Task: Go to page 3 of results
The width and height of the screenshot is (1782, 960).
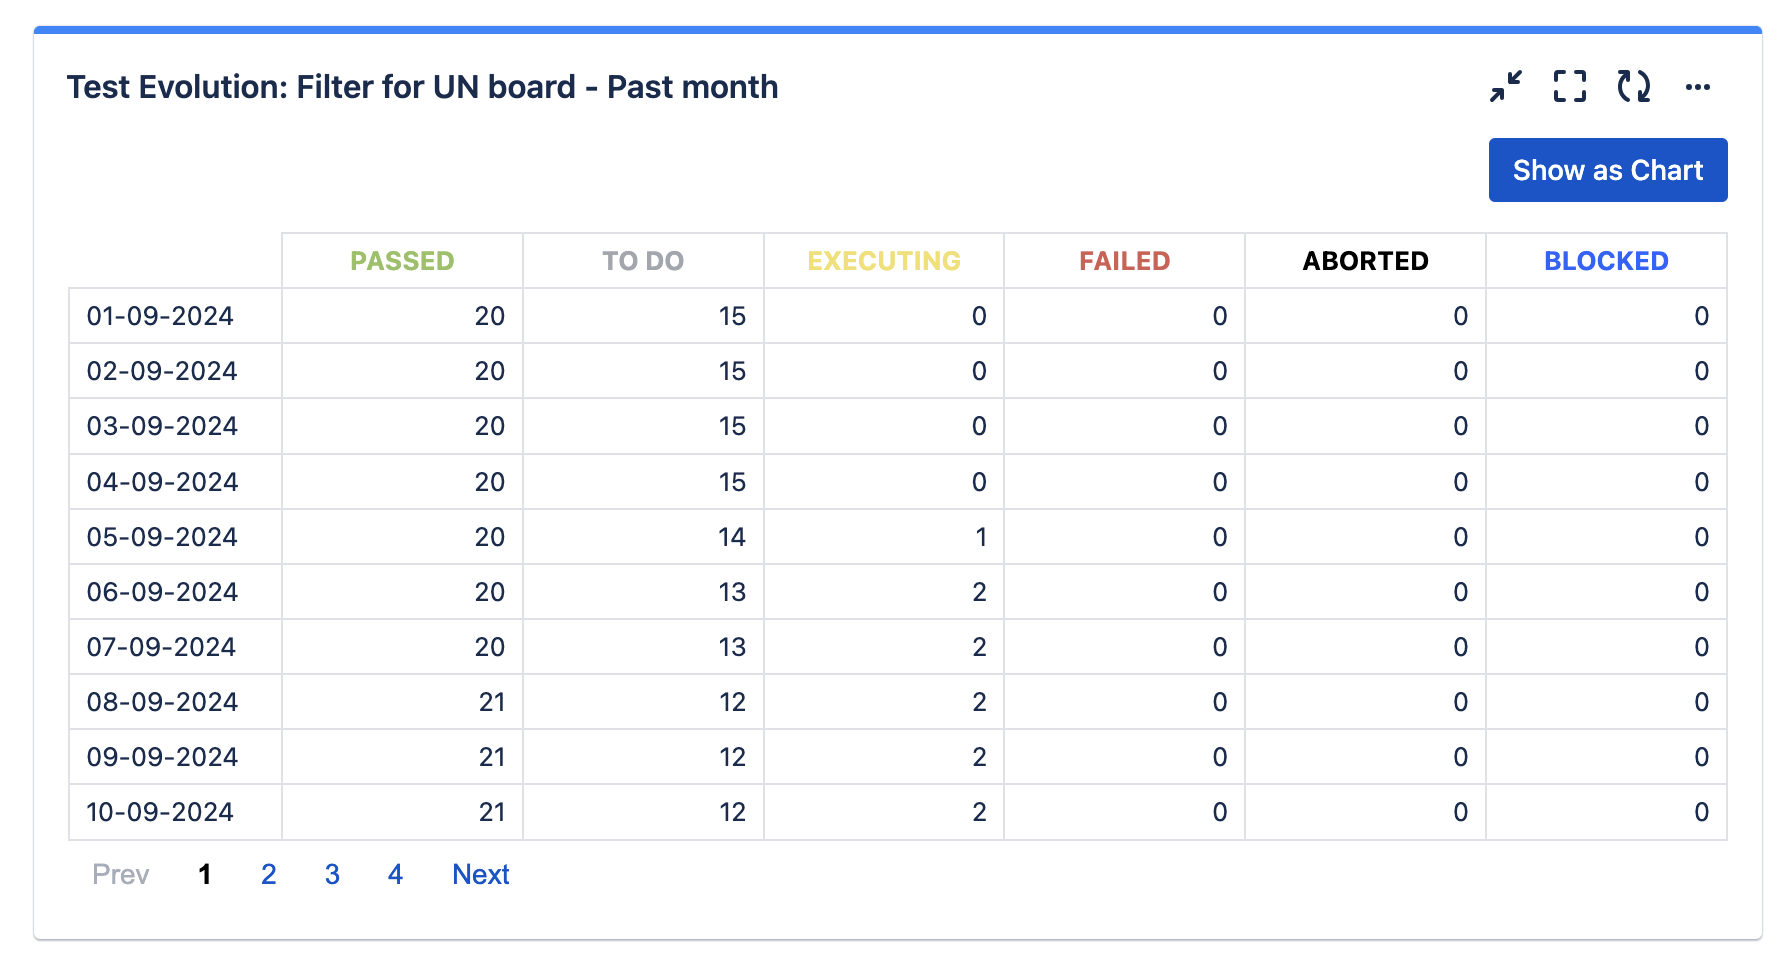Action: point(332,874)
